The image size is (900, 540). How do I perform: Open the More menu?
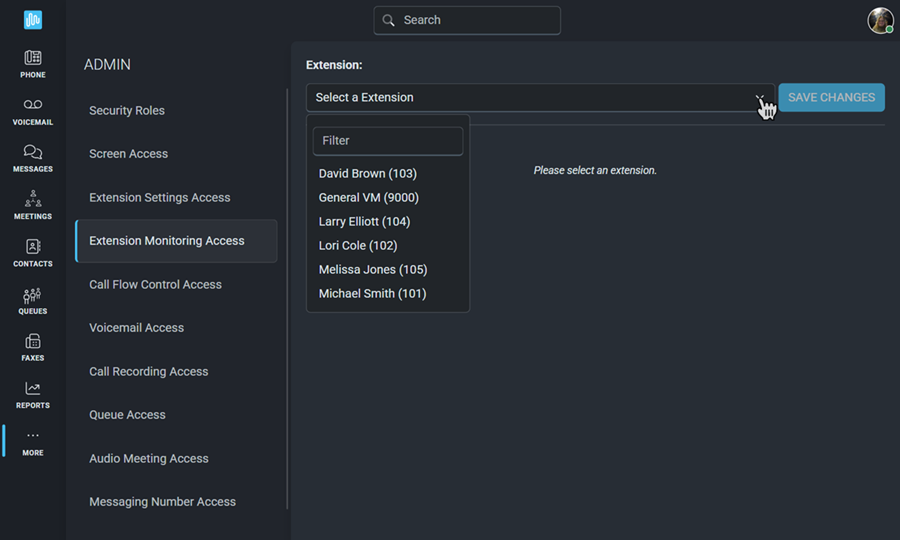(33, 442)
